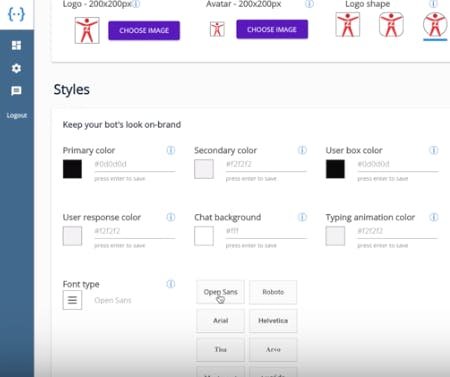Open the Typing animation color swatch
450x377 pixels.
(335, 236)
